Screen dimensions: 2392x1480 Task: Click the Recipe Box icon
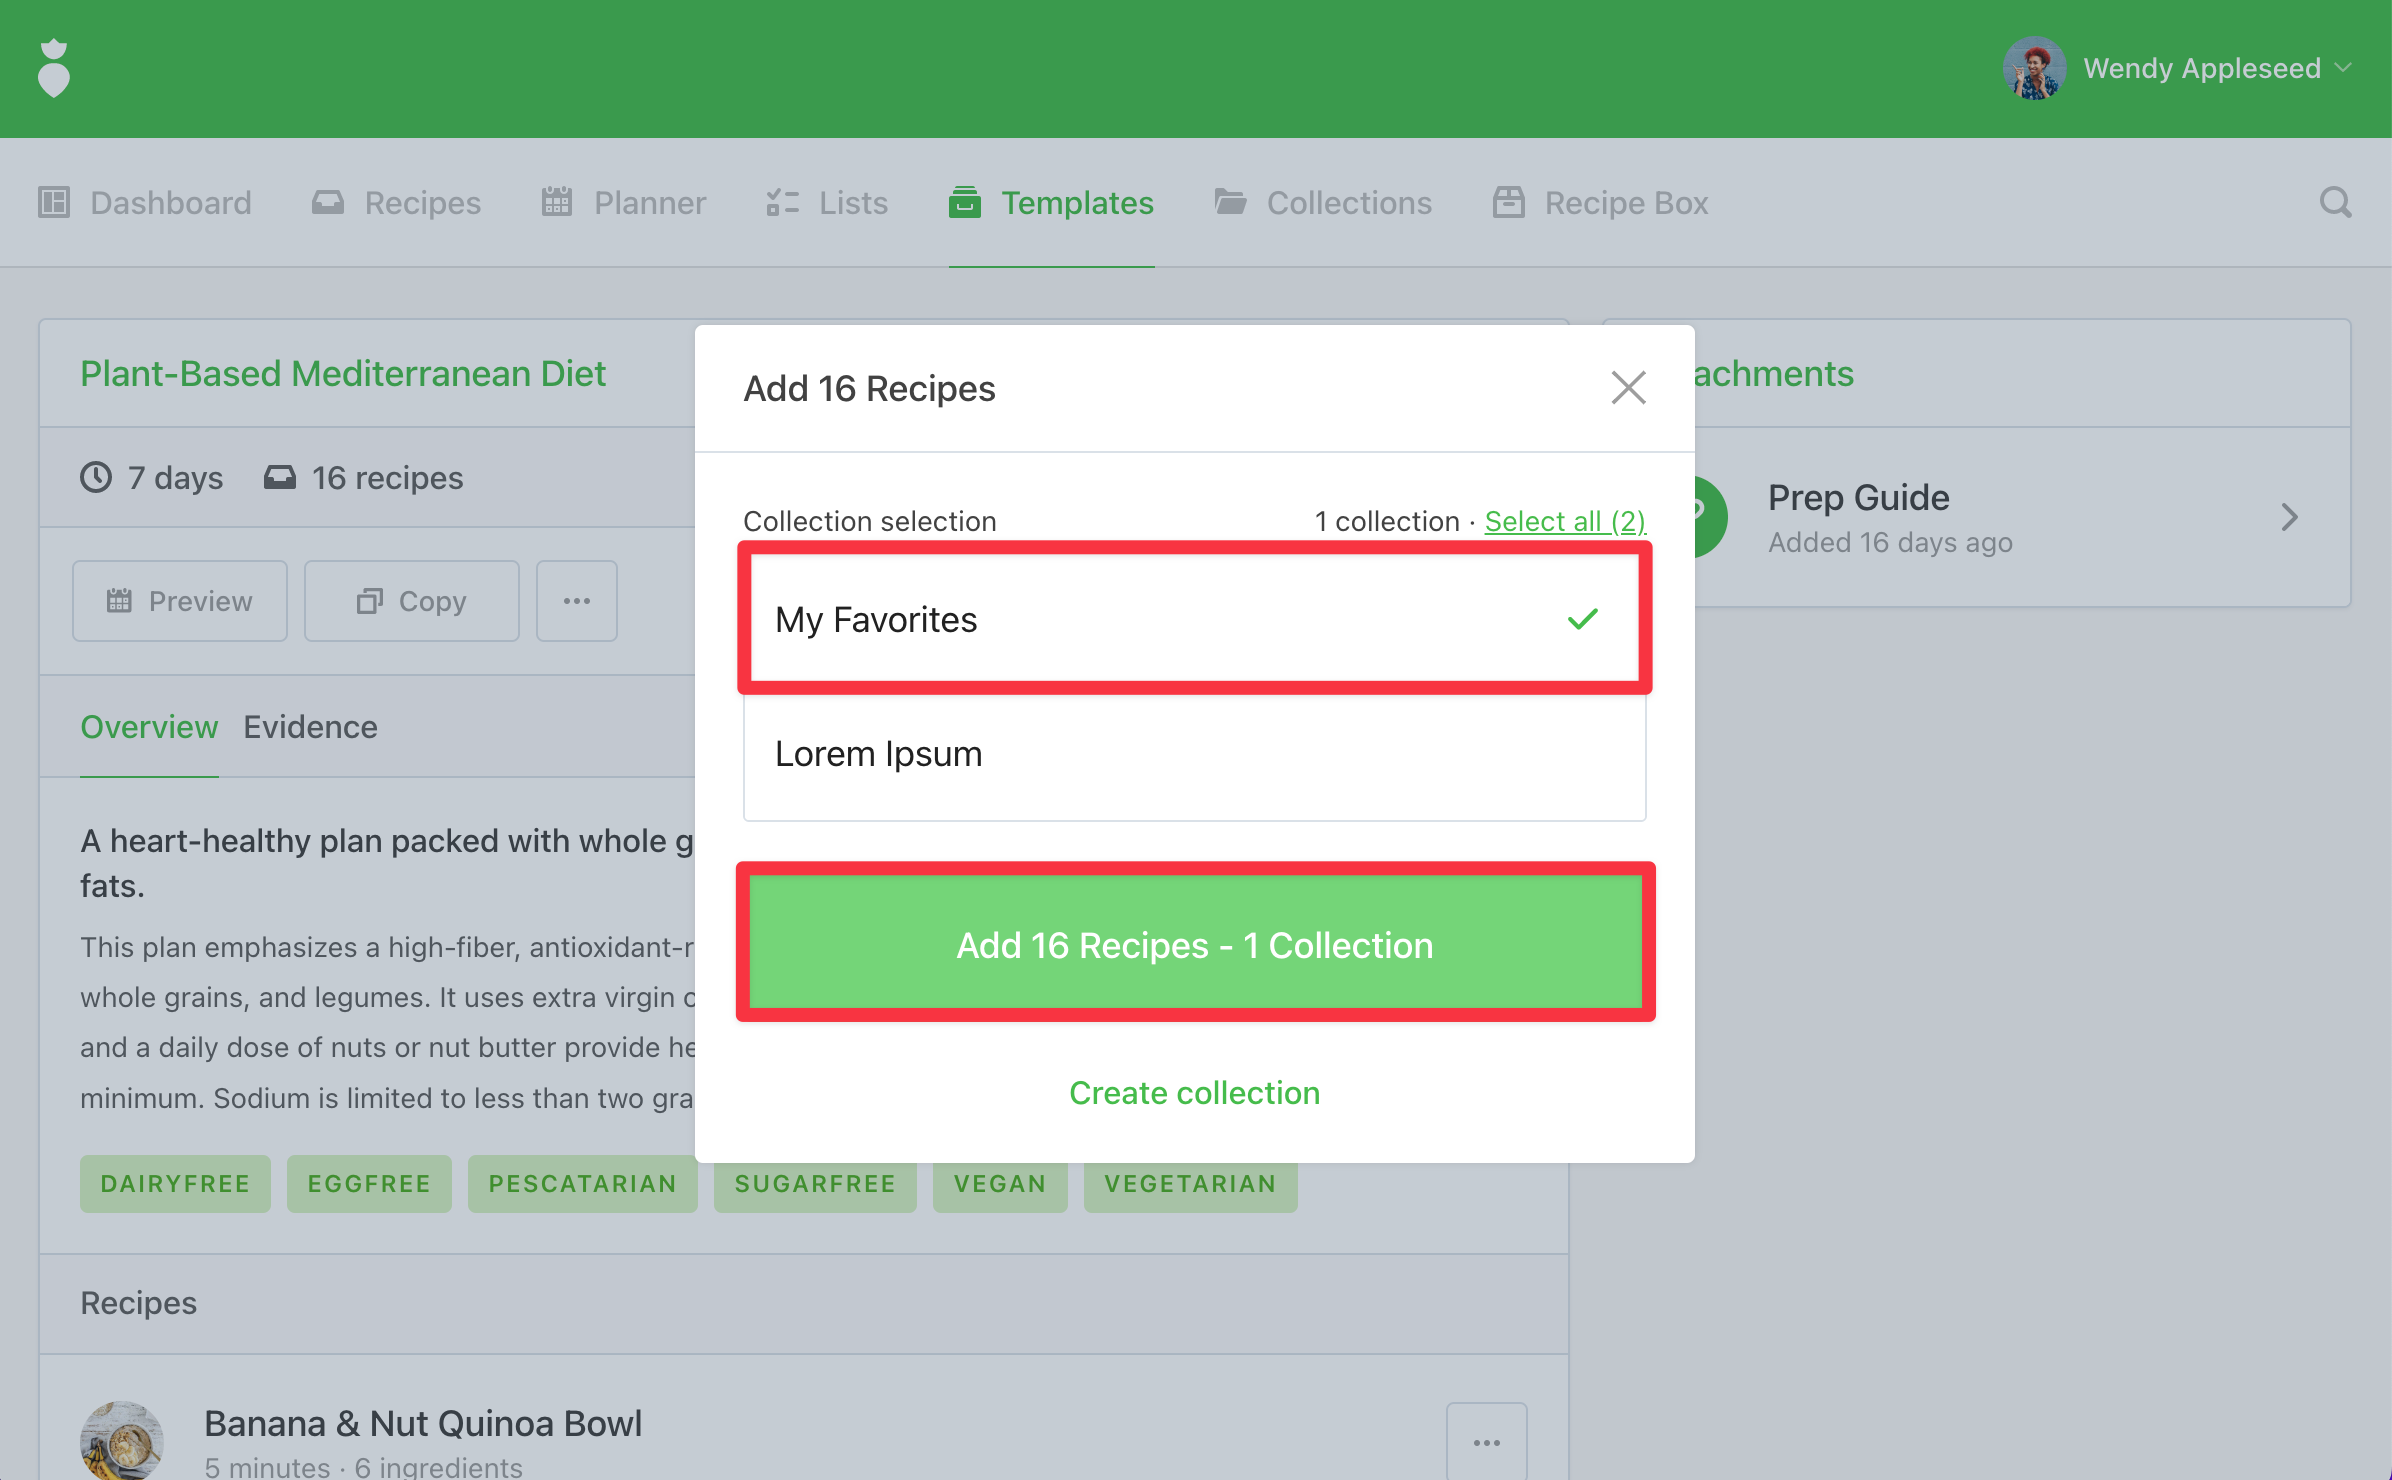pyautogui.click(x=1508, y=203)
